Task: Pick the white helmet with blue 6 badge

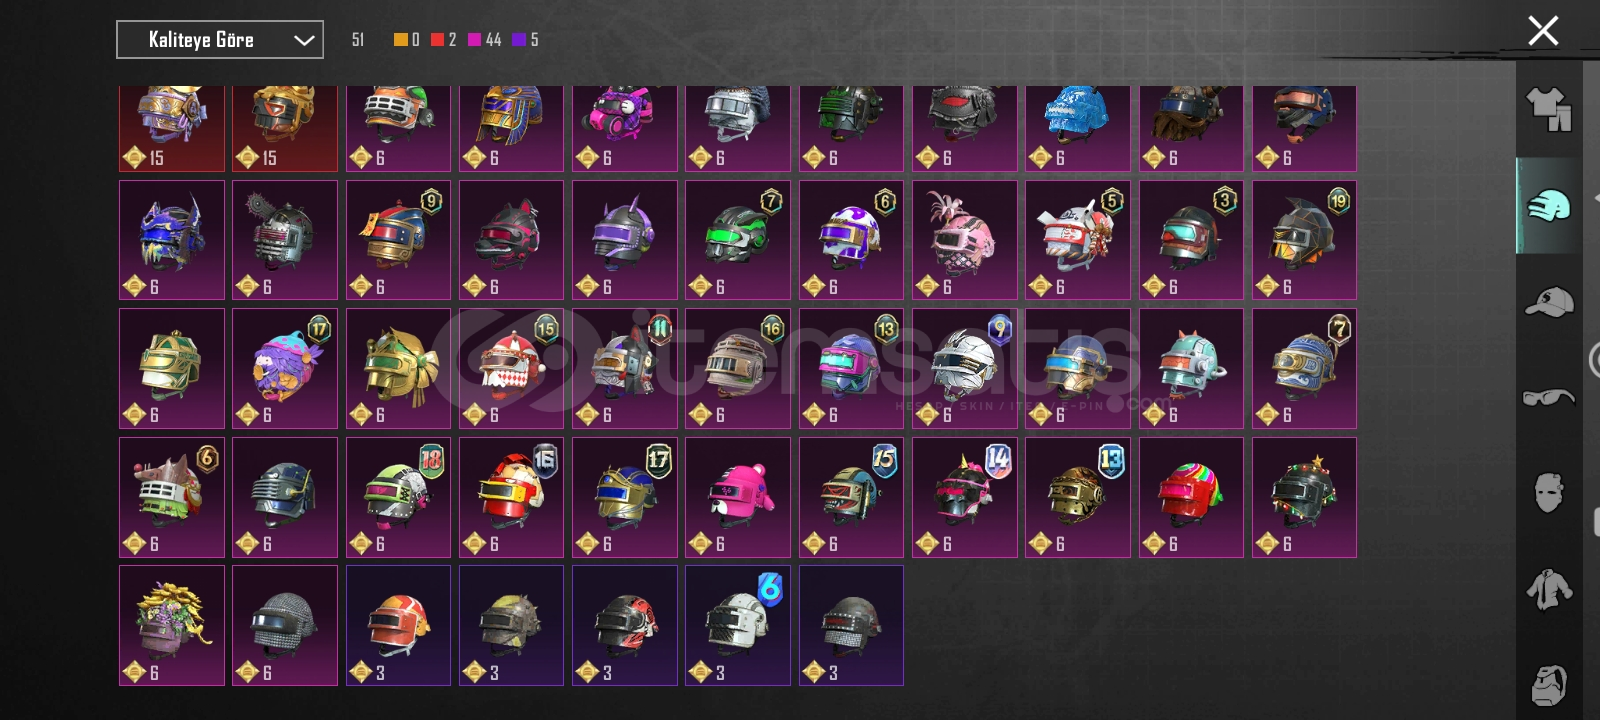Action: [738, 625]
